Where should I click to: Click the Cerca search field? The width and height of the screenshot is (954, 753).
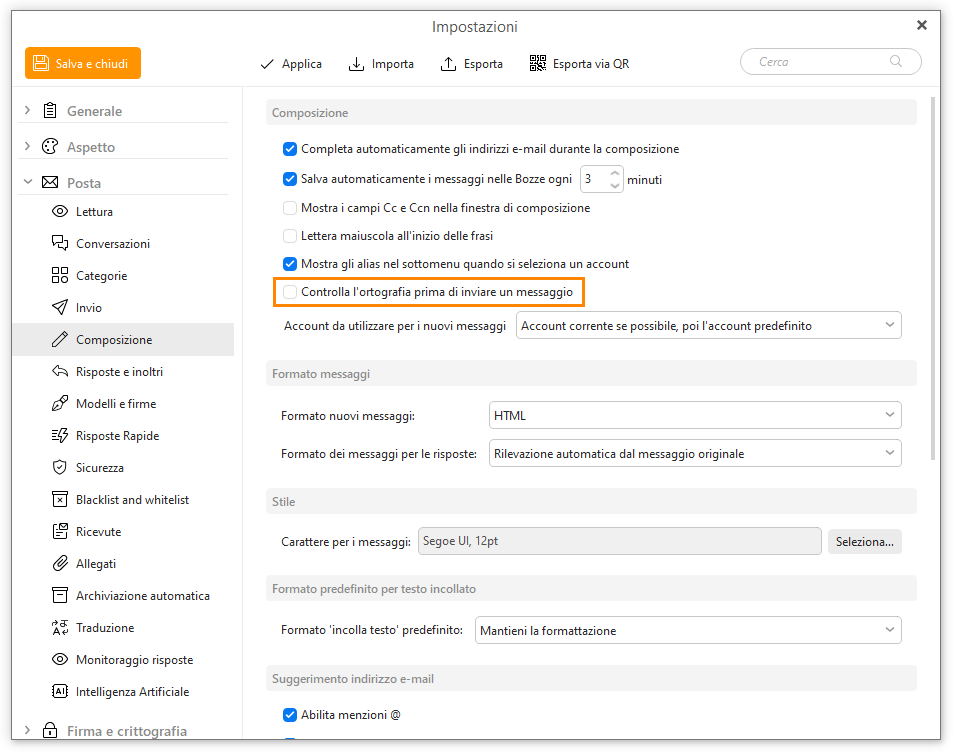point(830,61)
